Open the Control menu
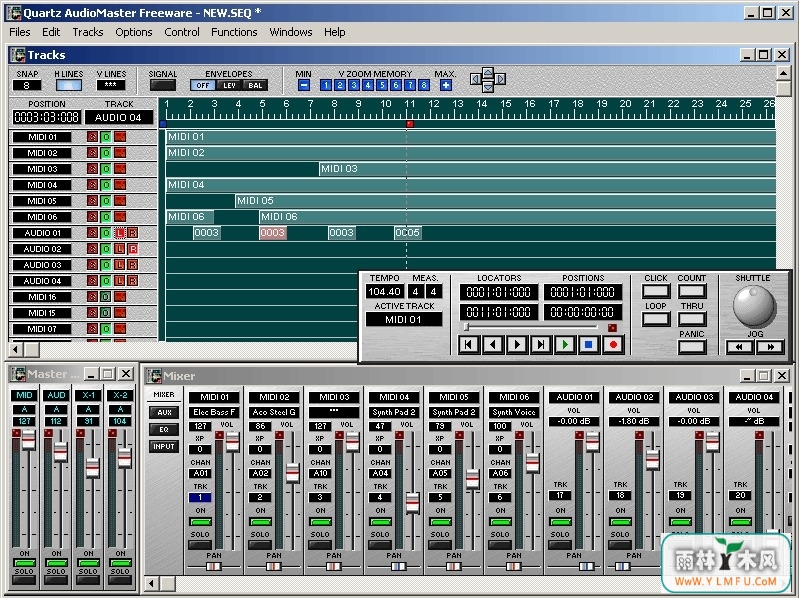 (x=182, y=32)
